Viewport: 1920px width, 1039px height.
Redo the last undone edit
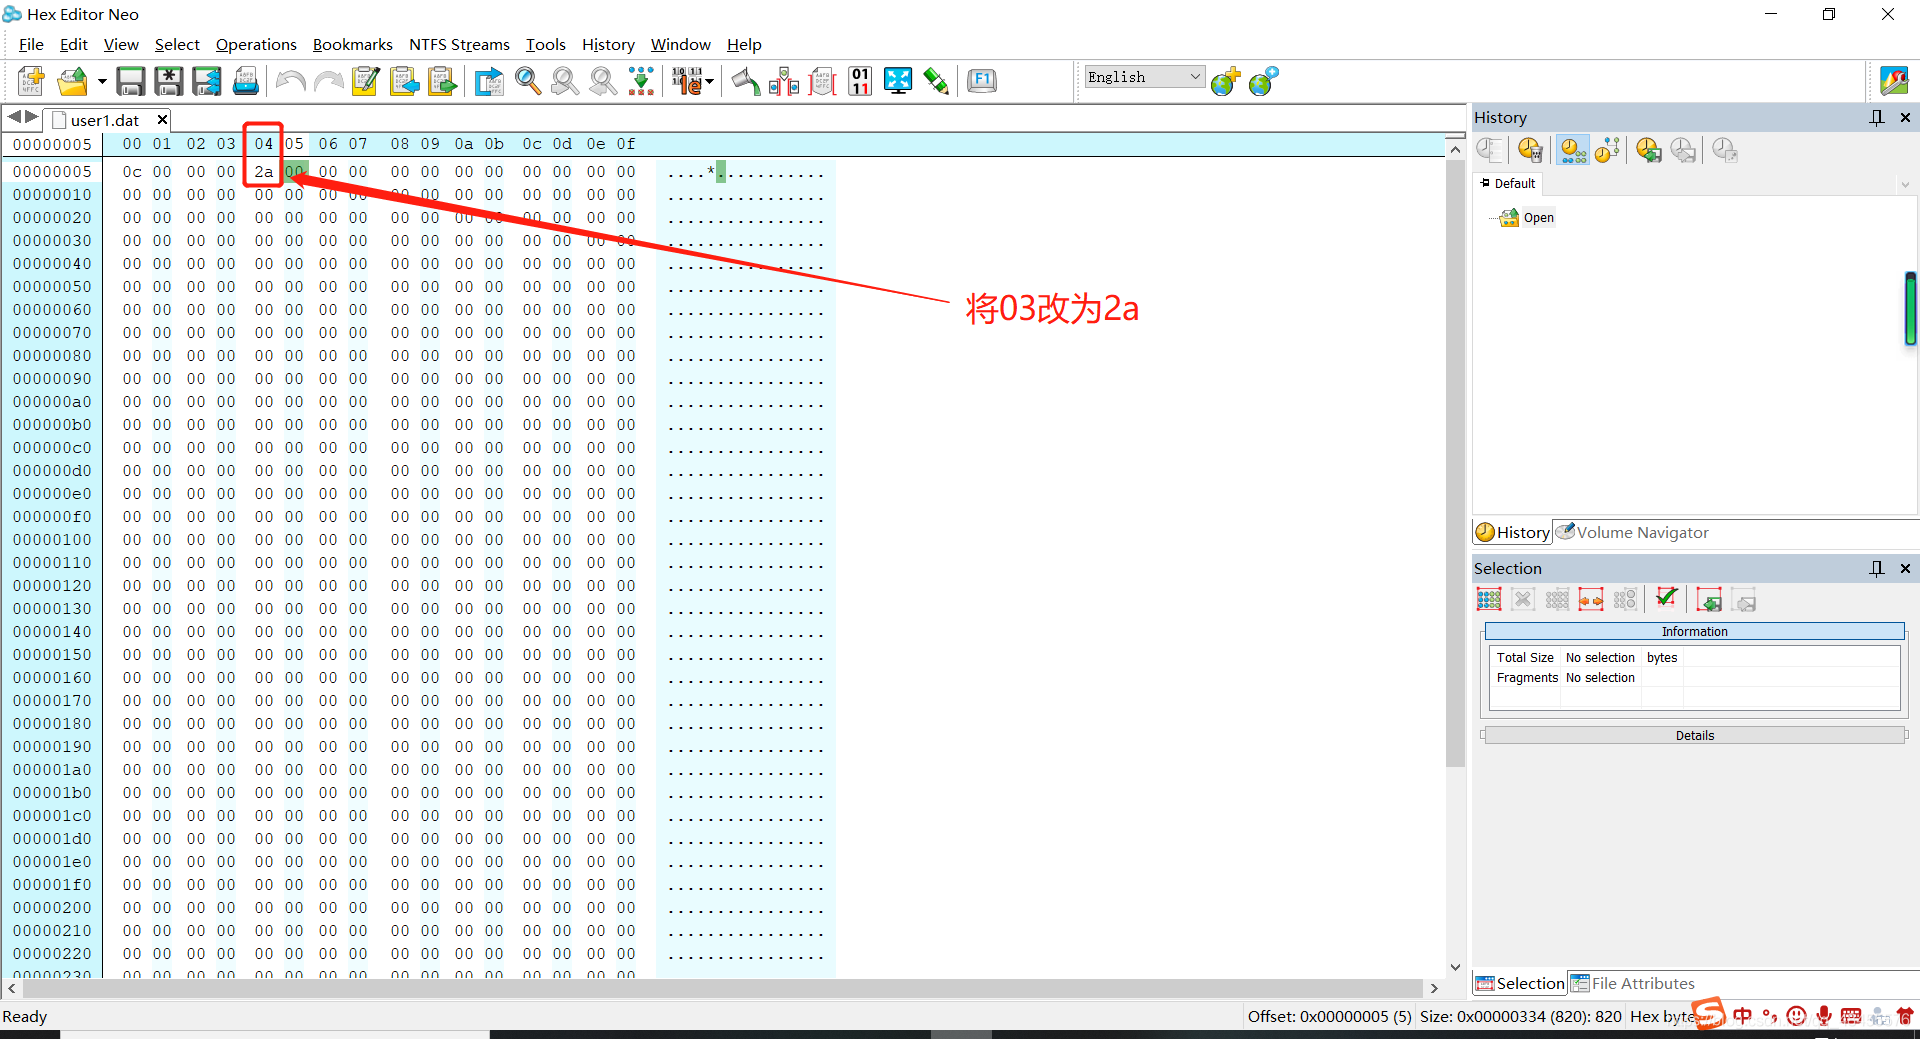328,80
